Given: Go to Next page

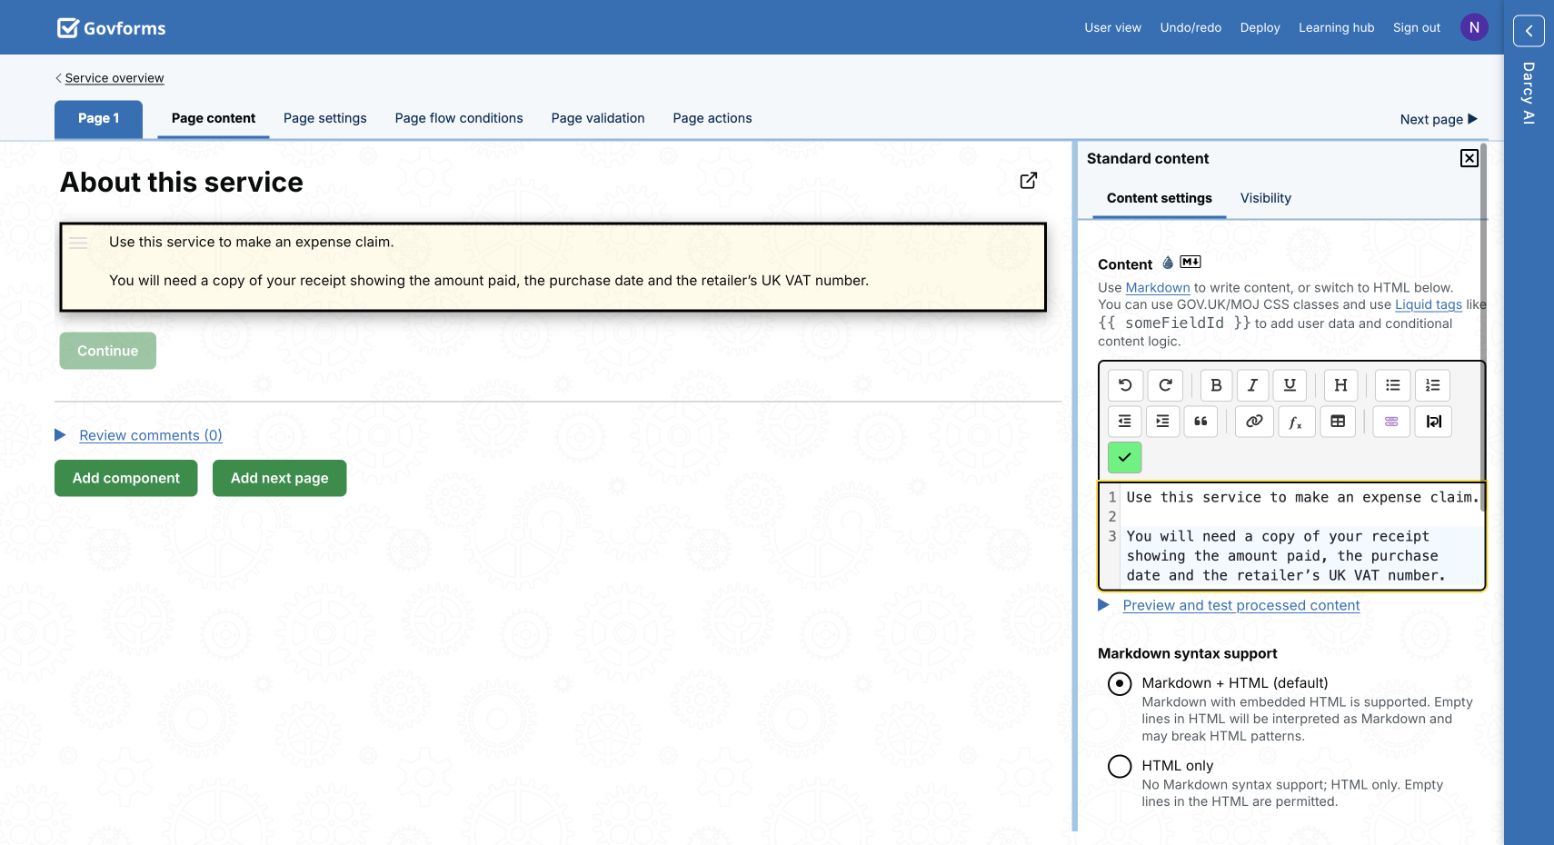Looking at the screenshot, I should click(x=1438, y=119).
